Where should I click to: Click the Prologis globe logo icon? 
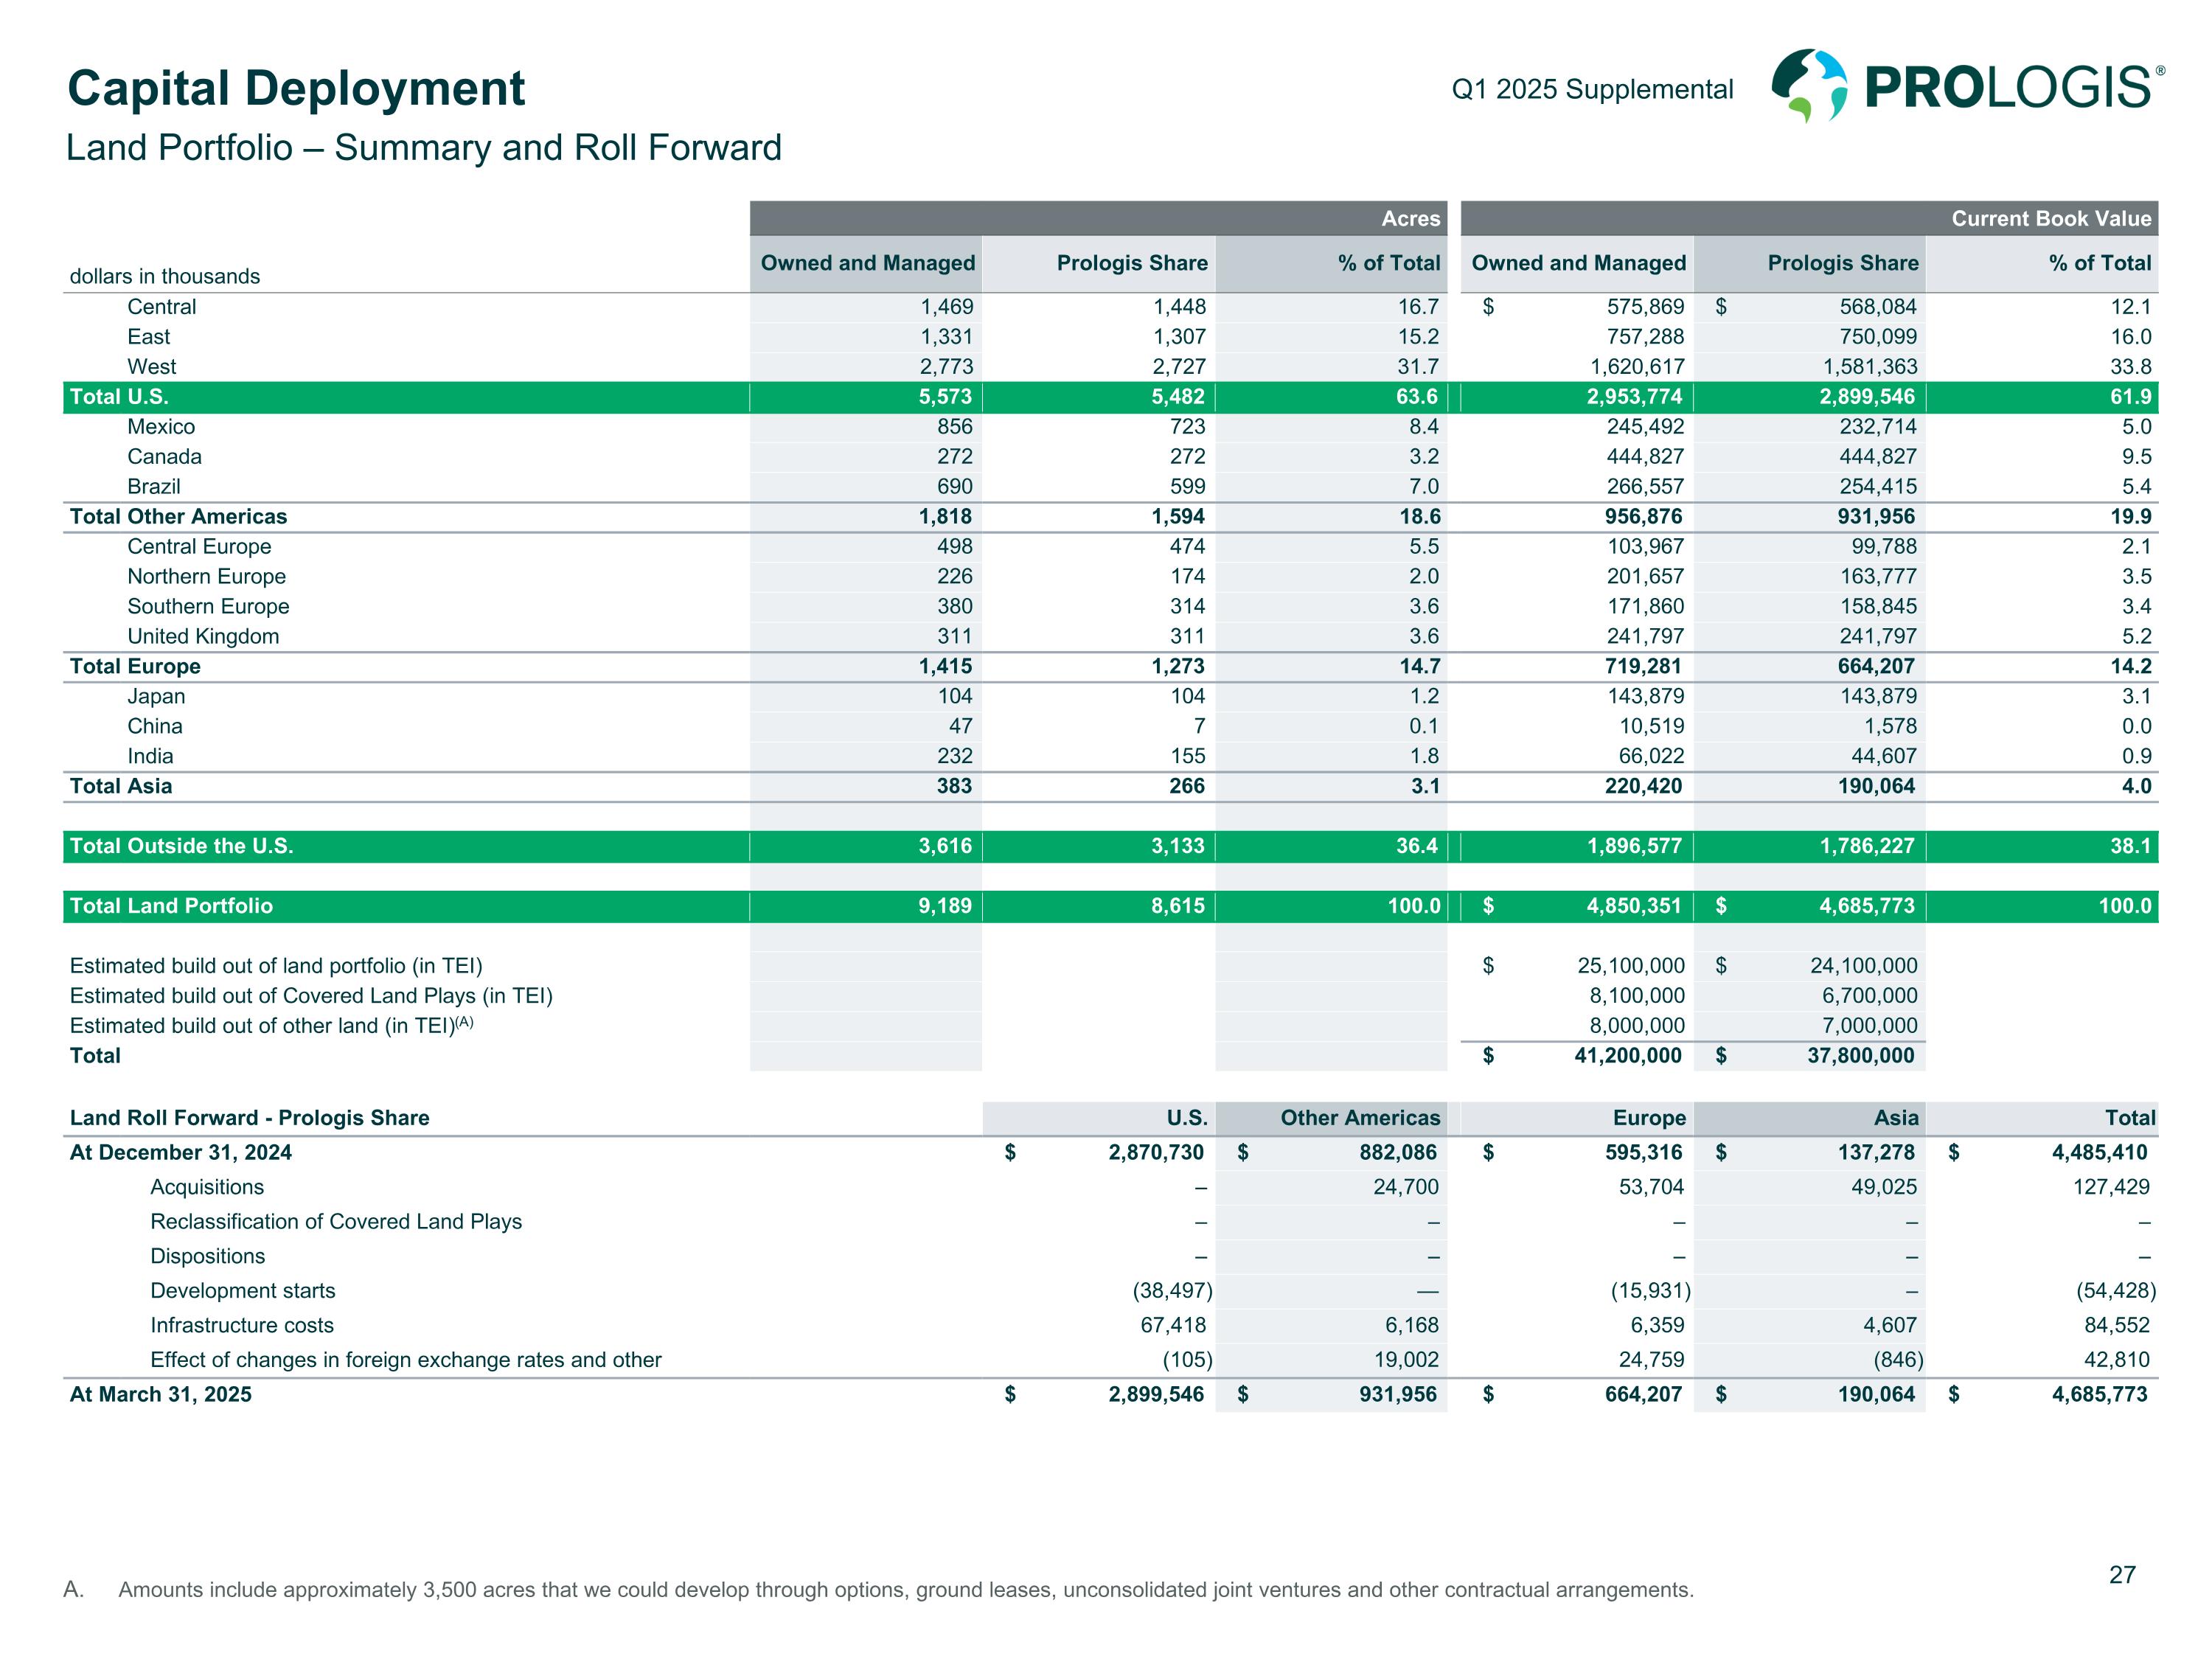click(x=1808, y=86)
